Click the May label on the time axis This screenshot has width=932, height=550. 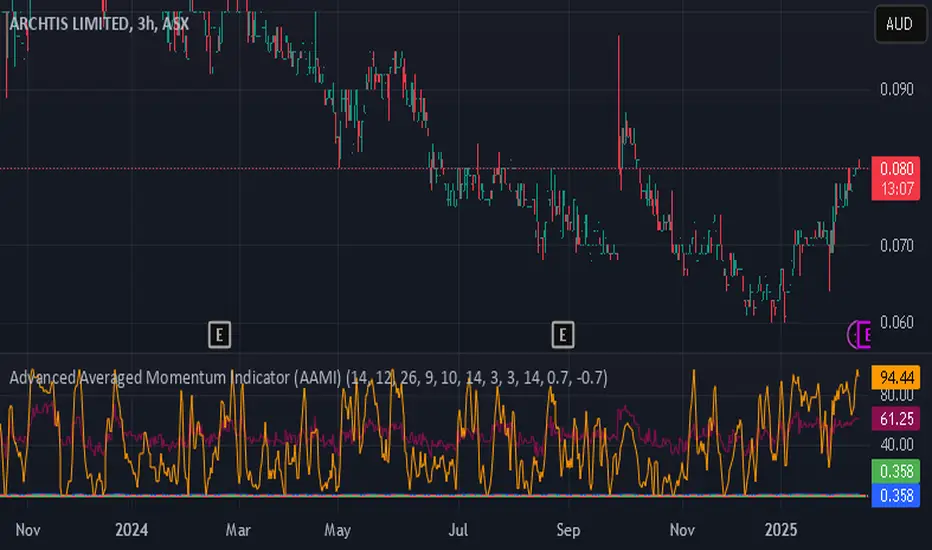pos(337,530)
